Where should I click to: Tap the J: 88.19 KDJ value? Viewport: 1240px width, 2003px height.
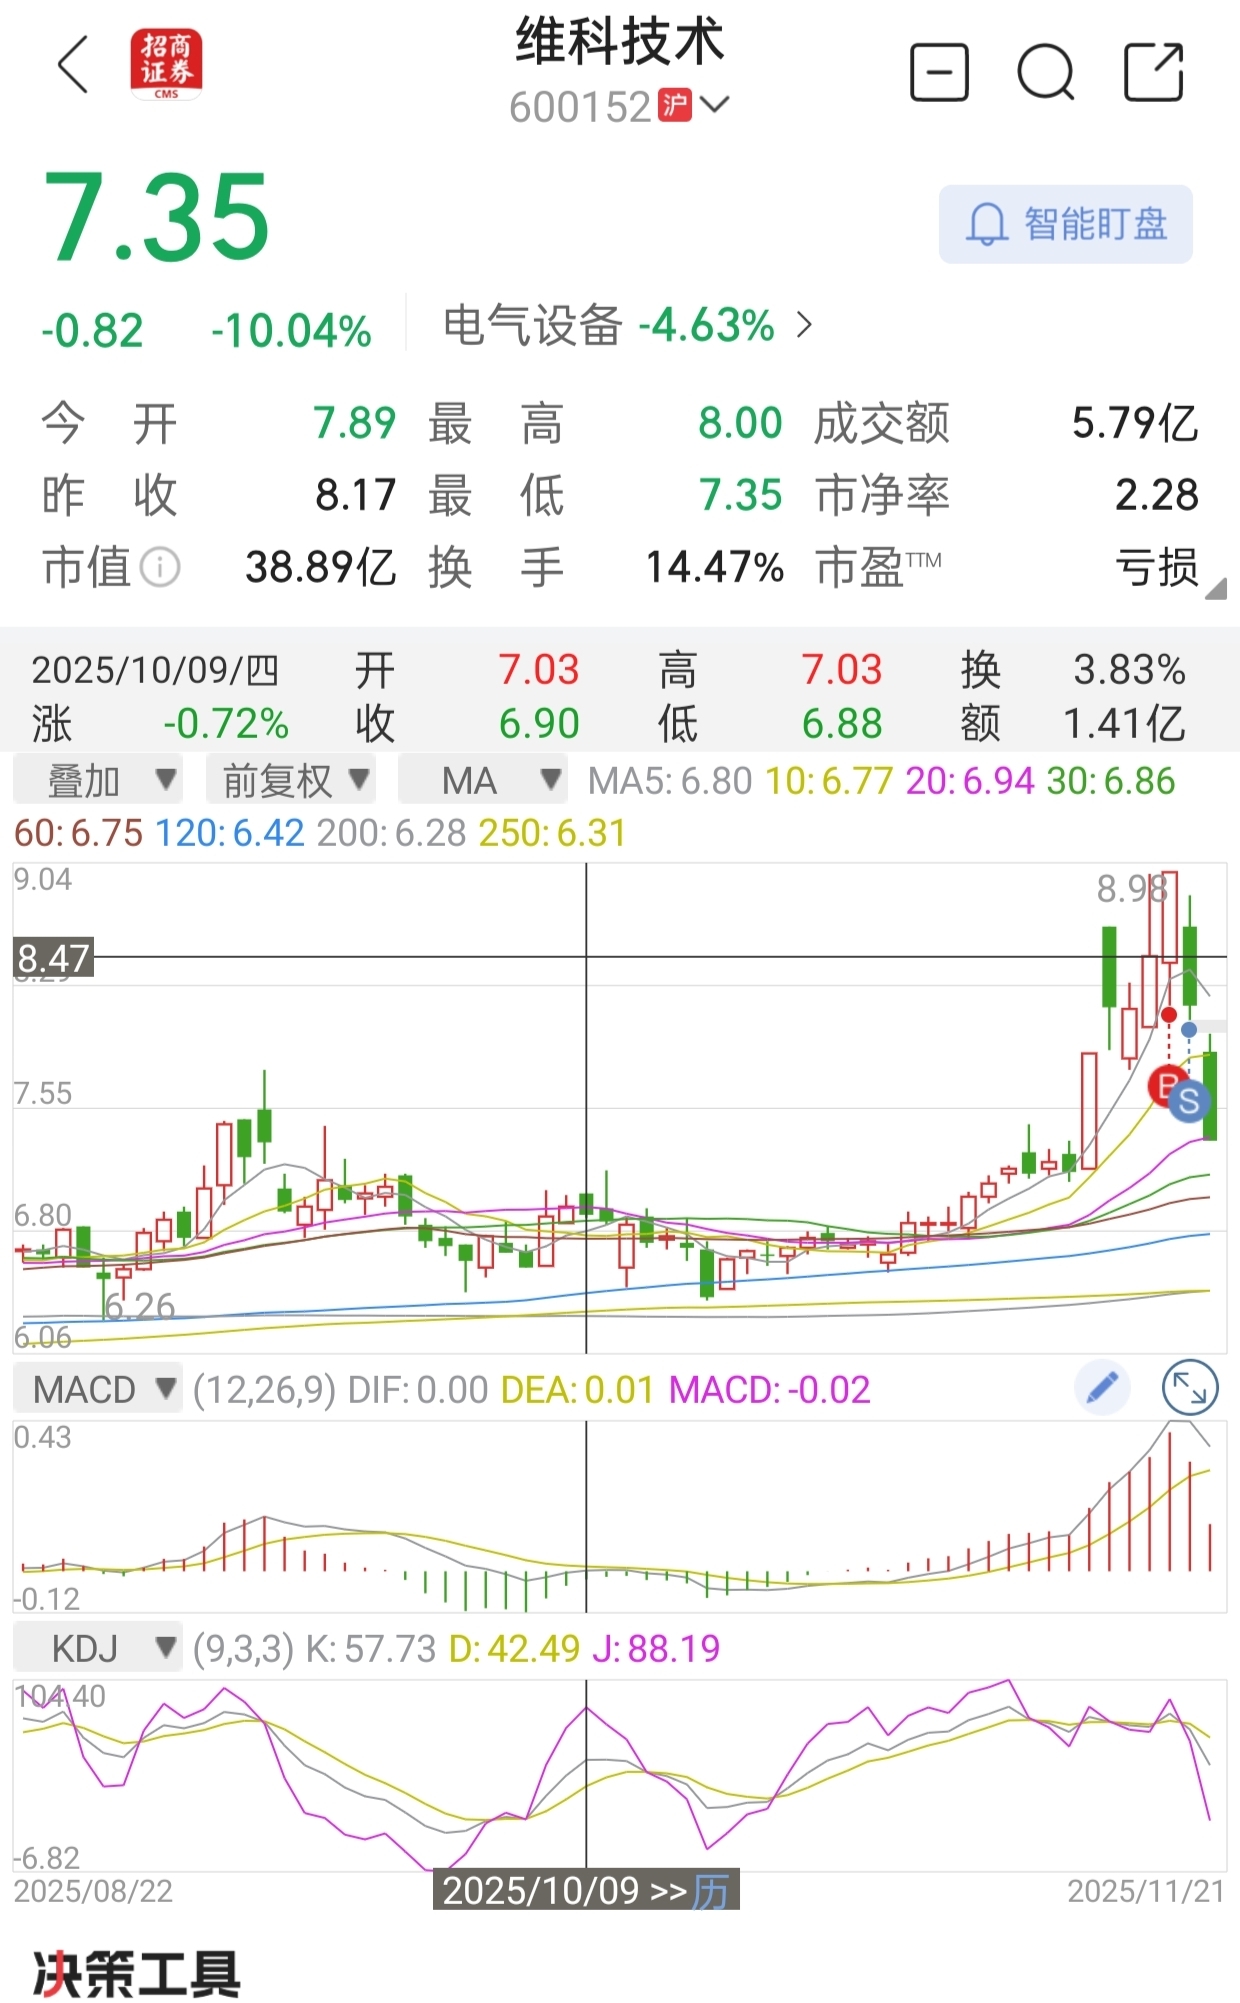point(656,1648)
